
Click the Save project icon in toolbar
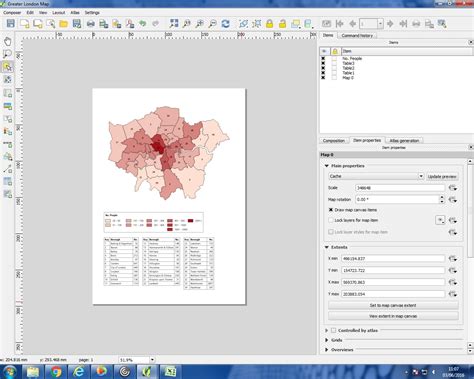[11, 24]
